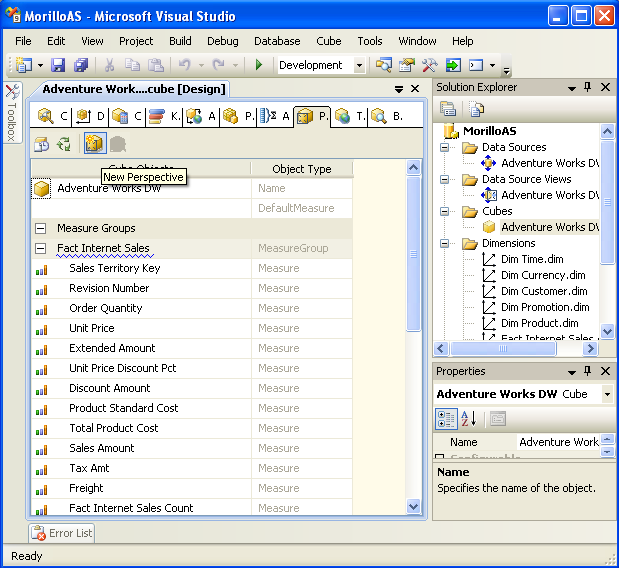
Task: Collapse the Data Sources folder
Action: pos(445,147)
